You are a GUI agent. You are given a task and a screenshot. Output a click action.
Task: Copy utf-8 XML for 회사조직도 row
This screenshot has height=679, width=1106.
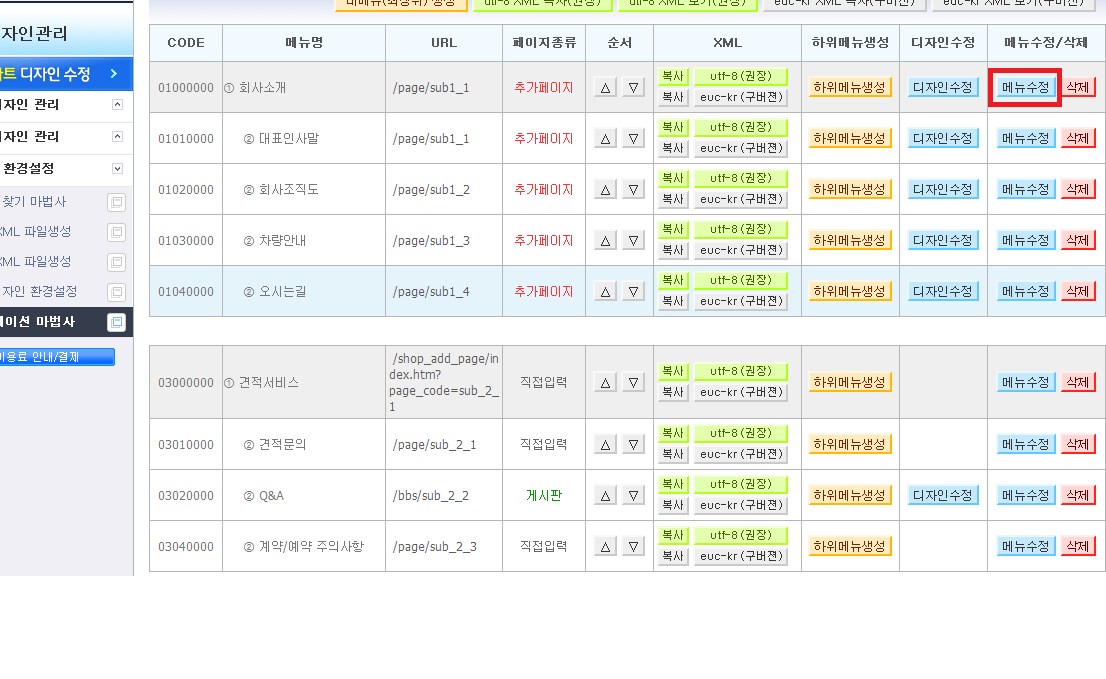pos(673,178)
